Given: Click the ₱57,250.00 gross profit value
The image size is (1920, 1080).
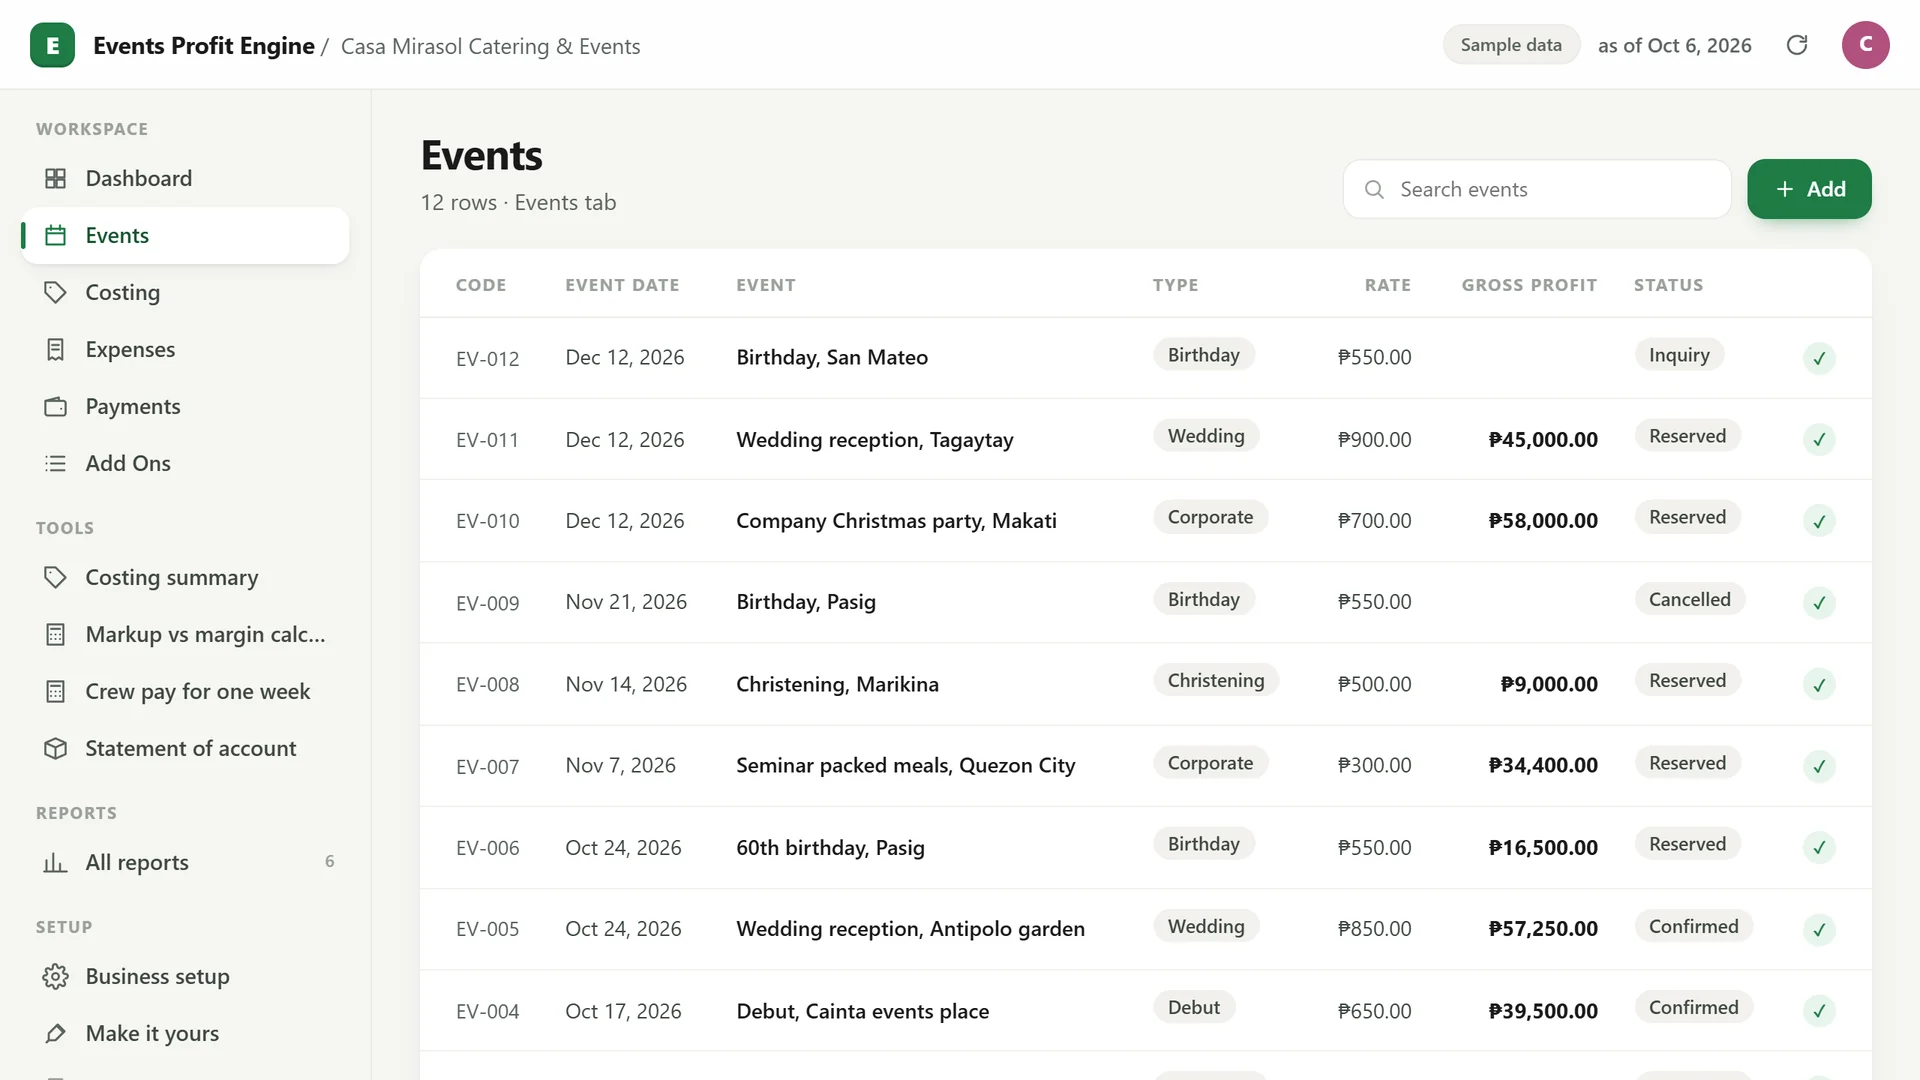Looking at the screenshot, I should [x=1543, y=929].
